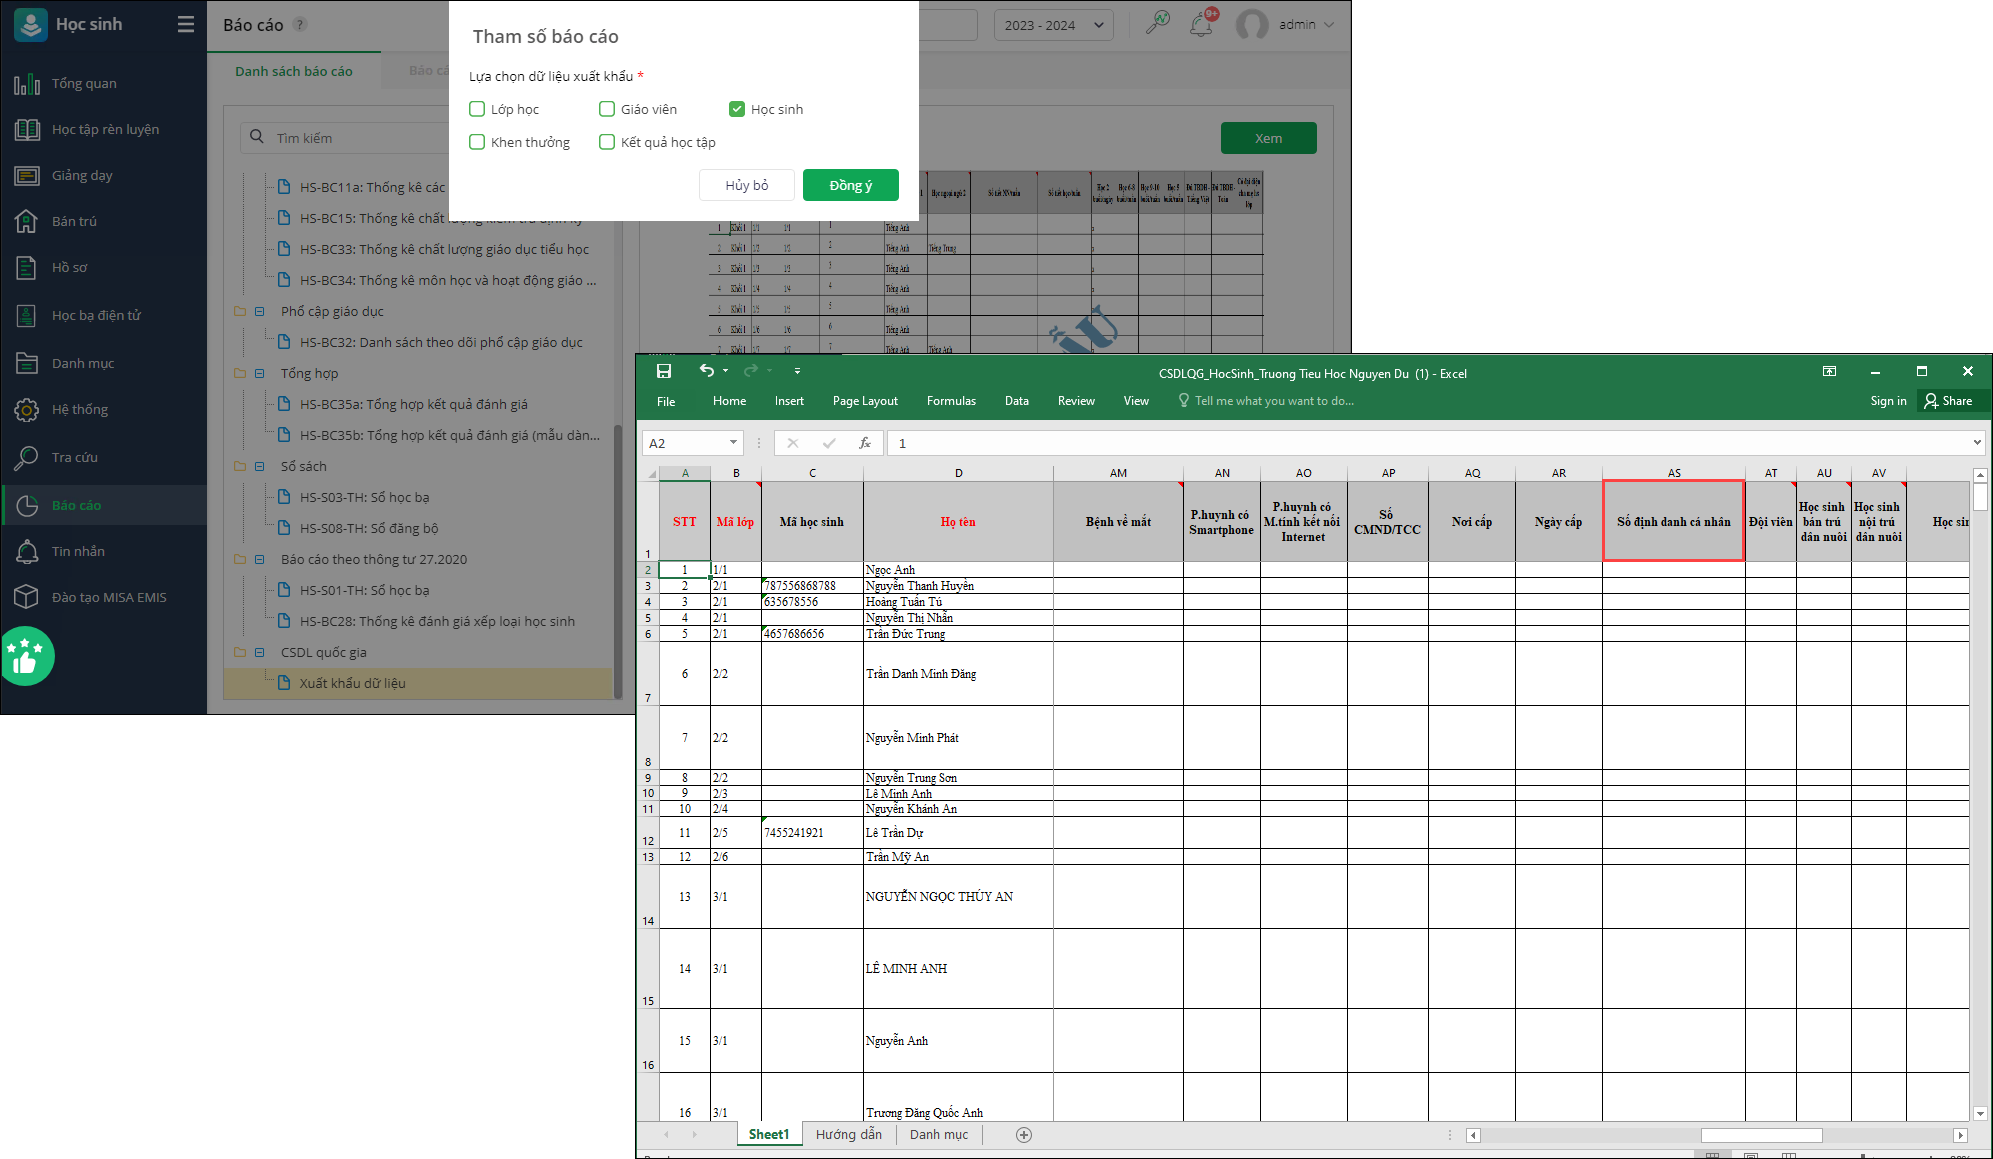Image resolution: width=1993 pixels, height=1159 pixels.
Task: Expand the Name Box dropdown arrow
Action: pos(733,443)
